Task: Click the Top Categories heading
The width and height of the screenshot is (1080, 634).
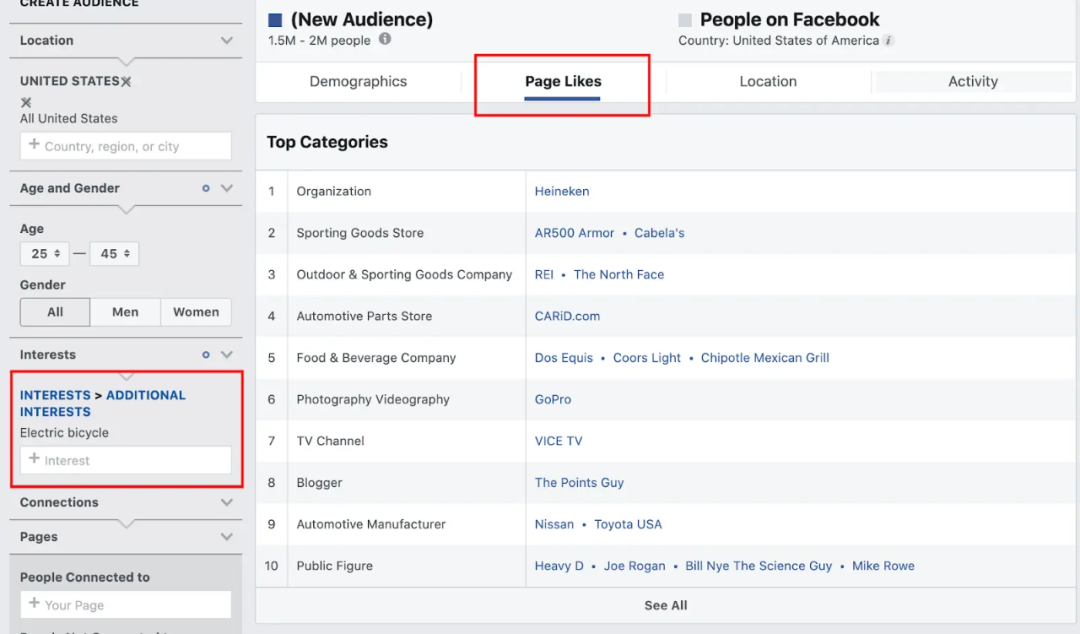Action: click(327, 142)
